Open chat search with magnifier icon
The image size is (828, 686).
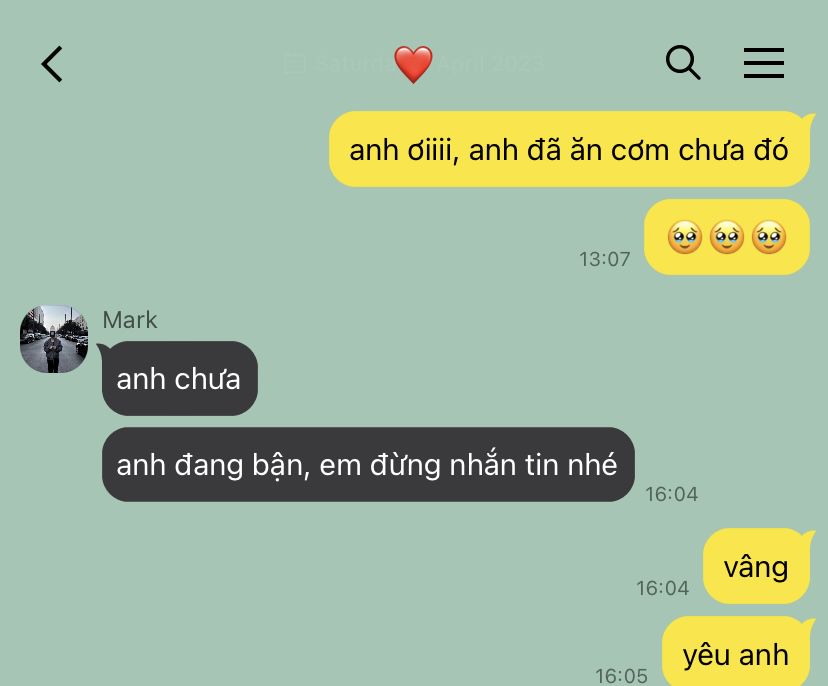pyautogui.click(x=683, y=62)
